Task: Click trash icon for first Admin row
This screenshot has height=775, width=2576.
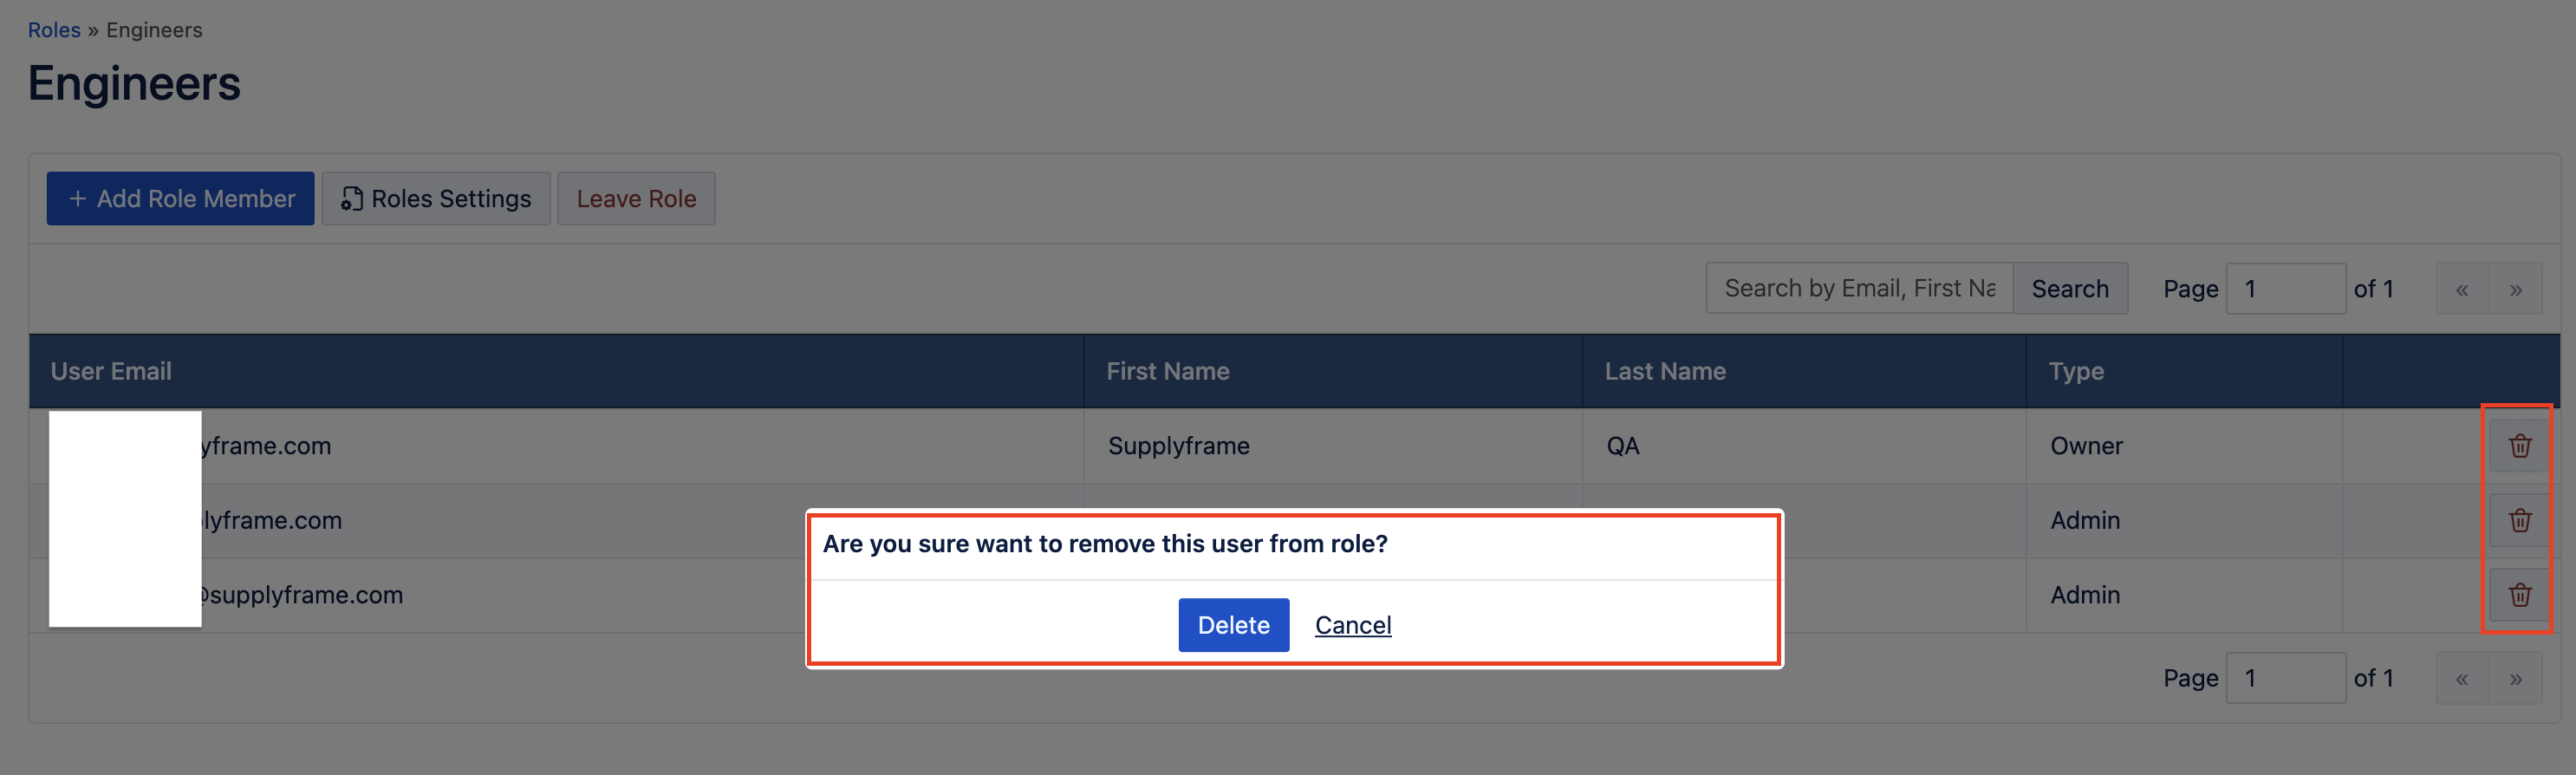Action: pos(2519,520)
